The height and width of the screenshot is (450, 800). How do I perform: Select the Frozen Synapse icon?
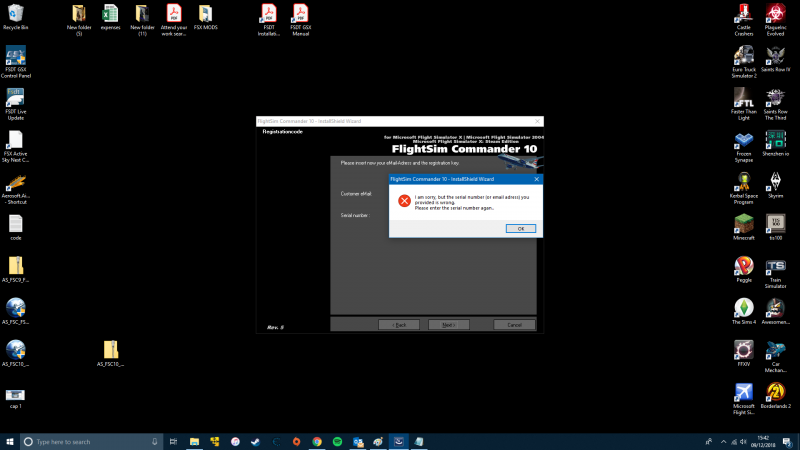point(743,146)
